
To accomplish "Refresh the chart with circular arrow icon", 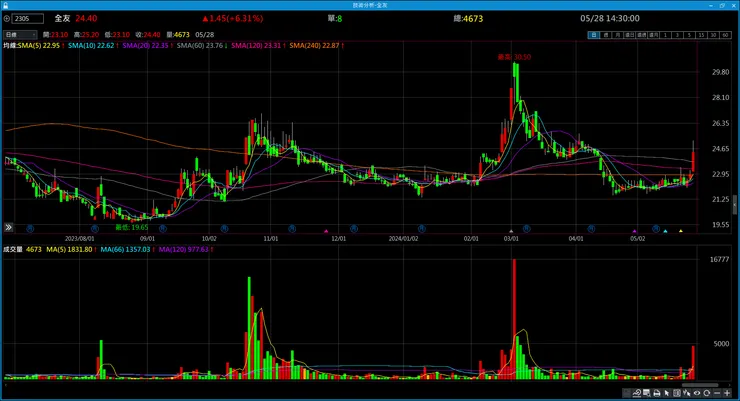I will (706, 393).
